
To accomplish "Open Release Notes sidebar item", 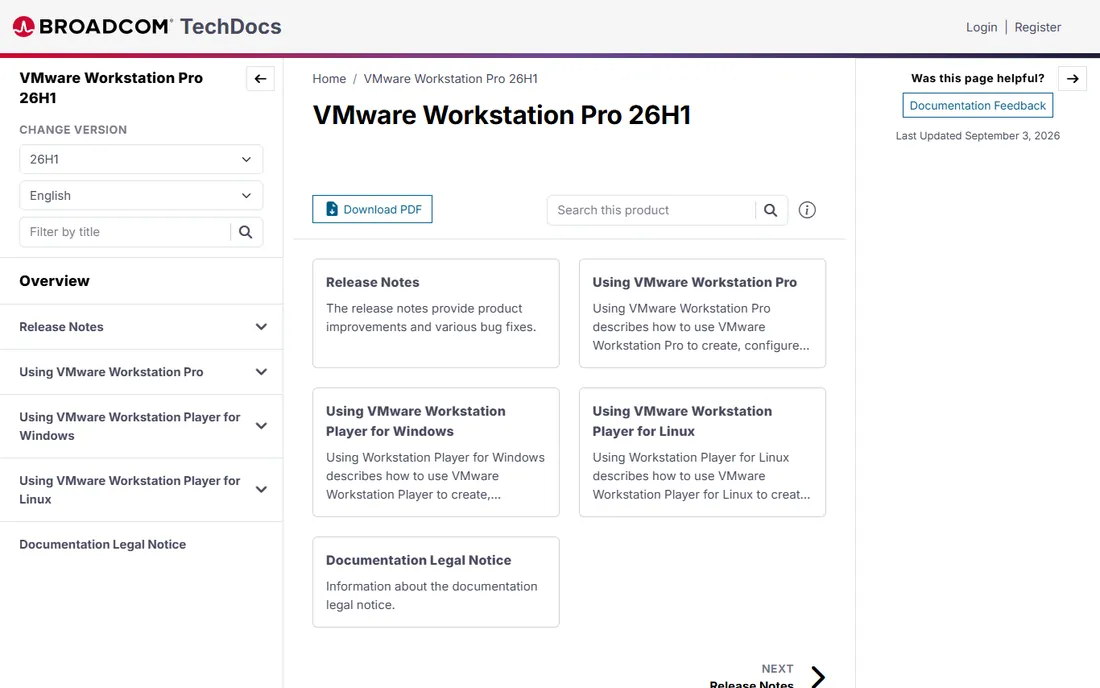I will click(x=61, y=327).
